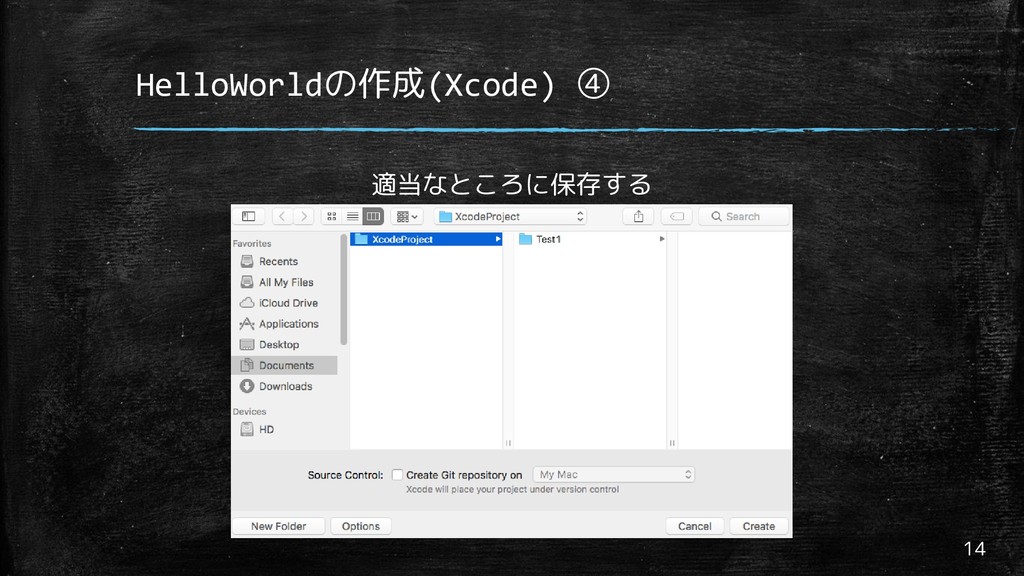Click the sidebar scrollbar
This screenshot has width=1024, height=576.
[344, 290]
